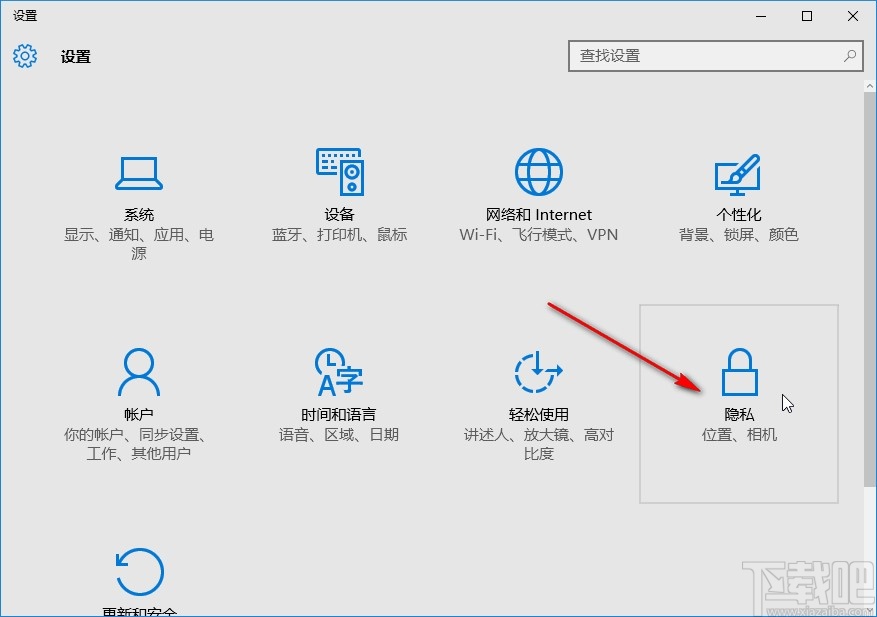Open 更新和安全 settings icon
Viewport: 877px width, 617px height.
pyautogui.click(x=139, y=571)
